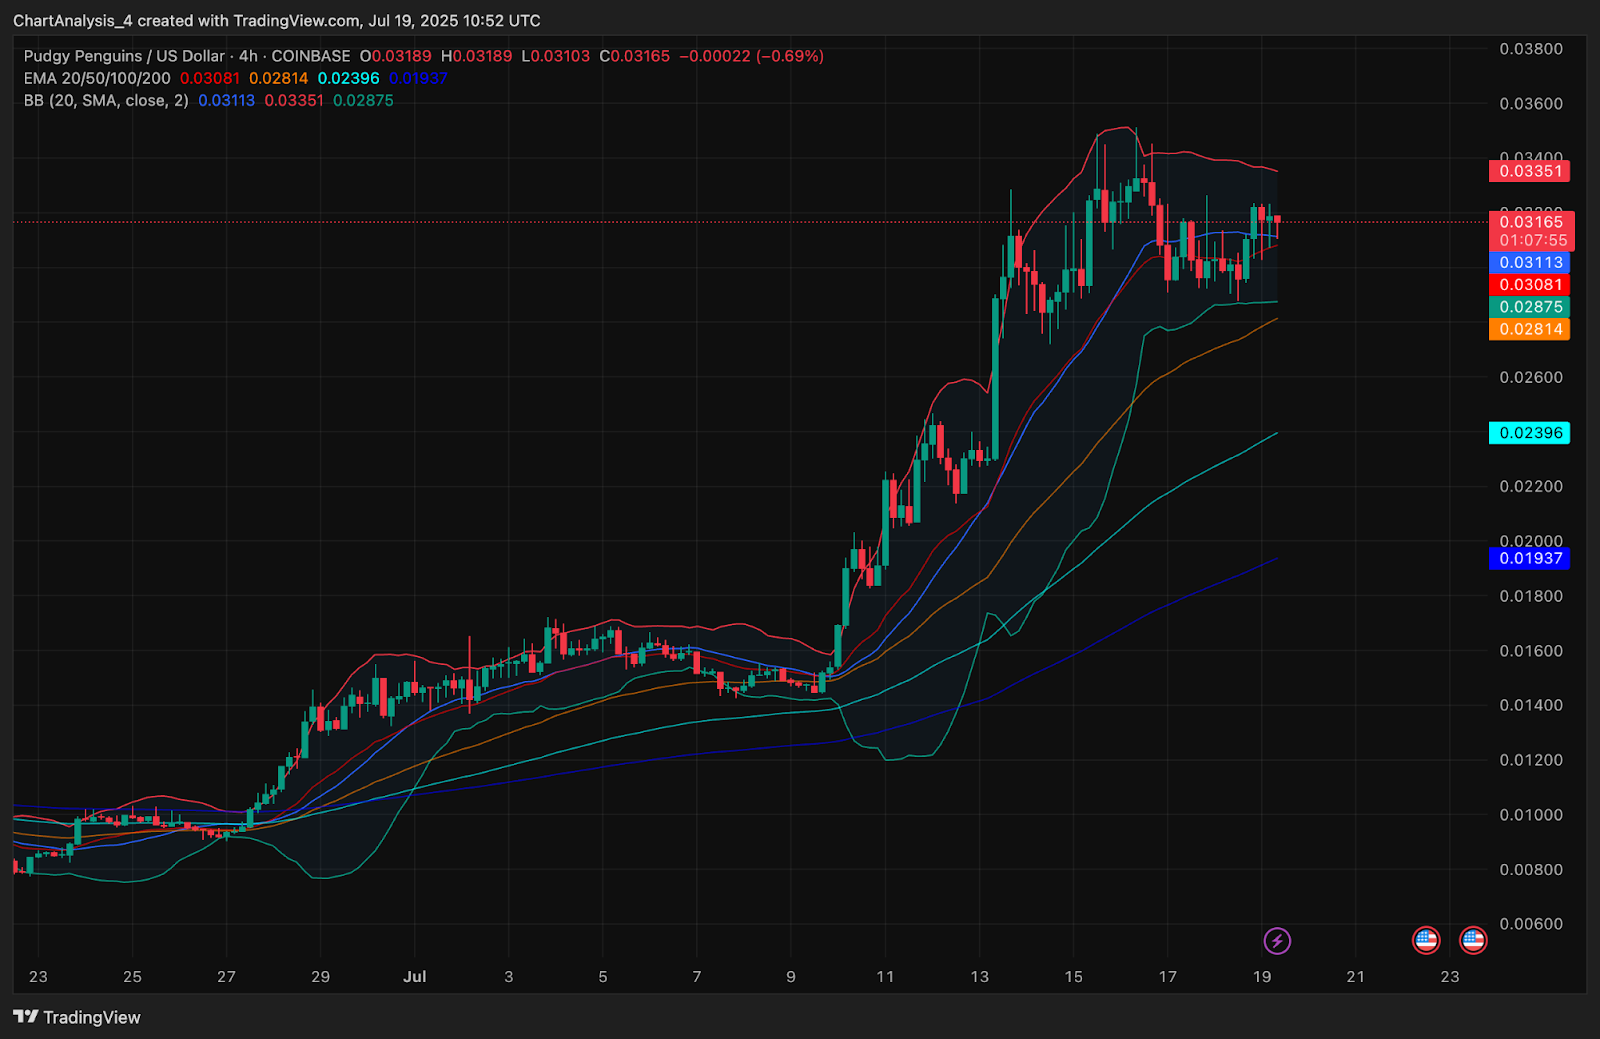Open the first US flag economic event icon
This screenshot has width=1600, height=1039.
(1426, 940)
